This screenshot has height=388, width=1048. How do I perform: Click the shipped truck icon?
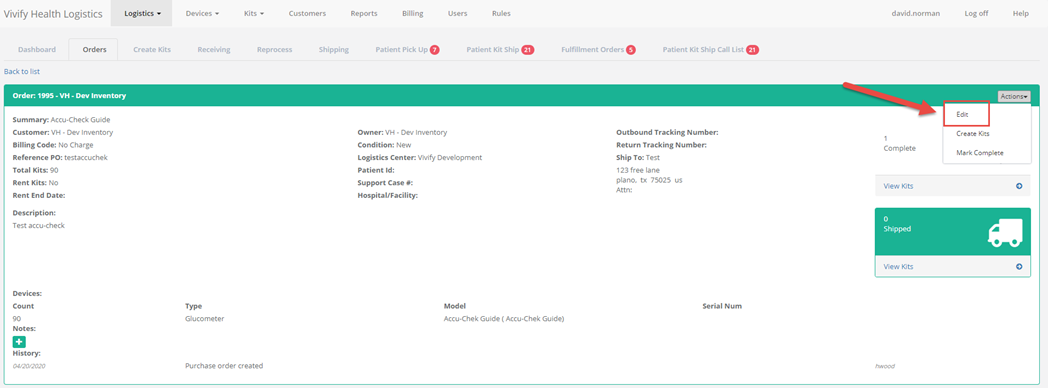coord(1005,233)
